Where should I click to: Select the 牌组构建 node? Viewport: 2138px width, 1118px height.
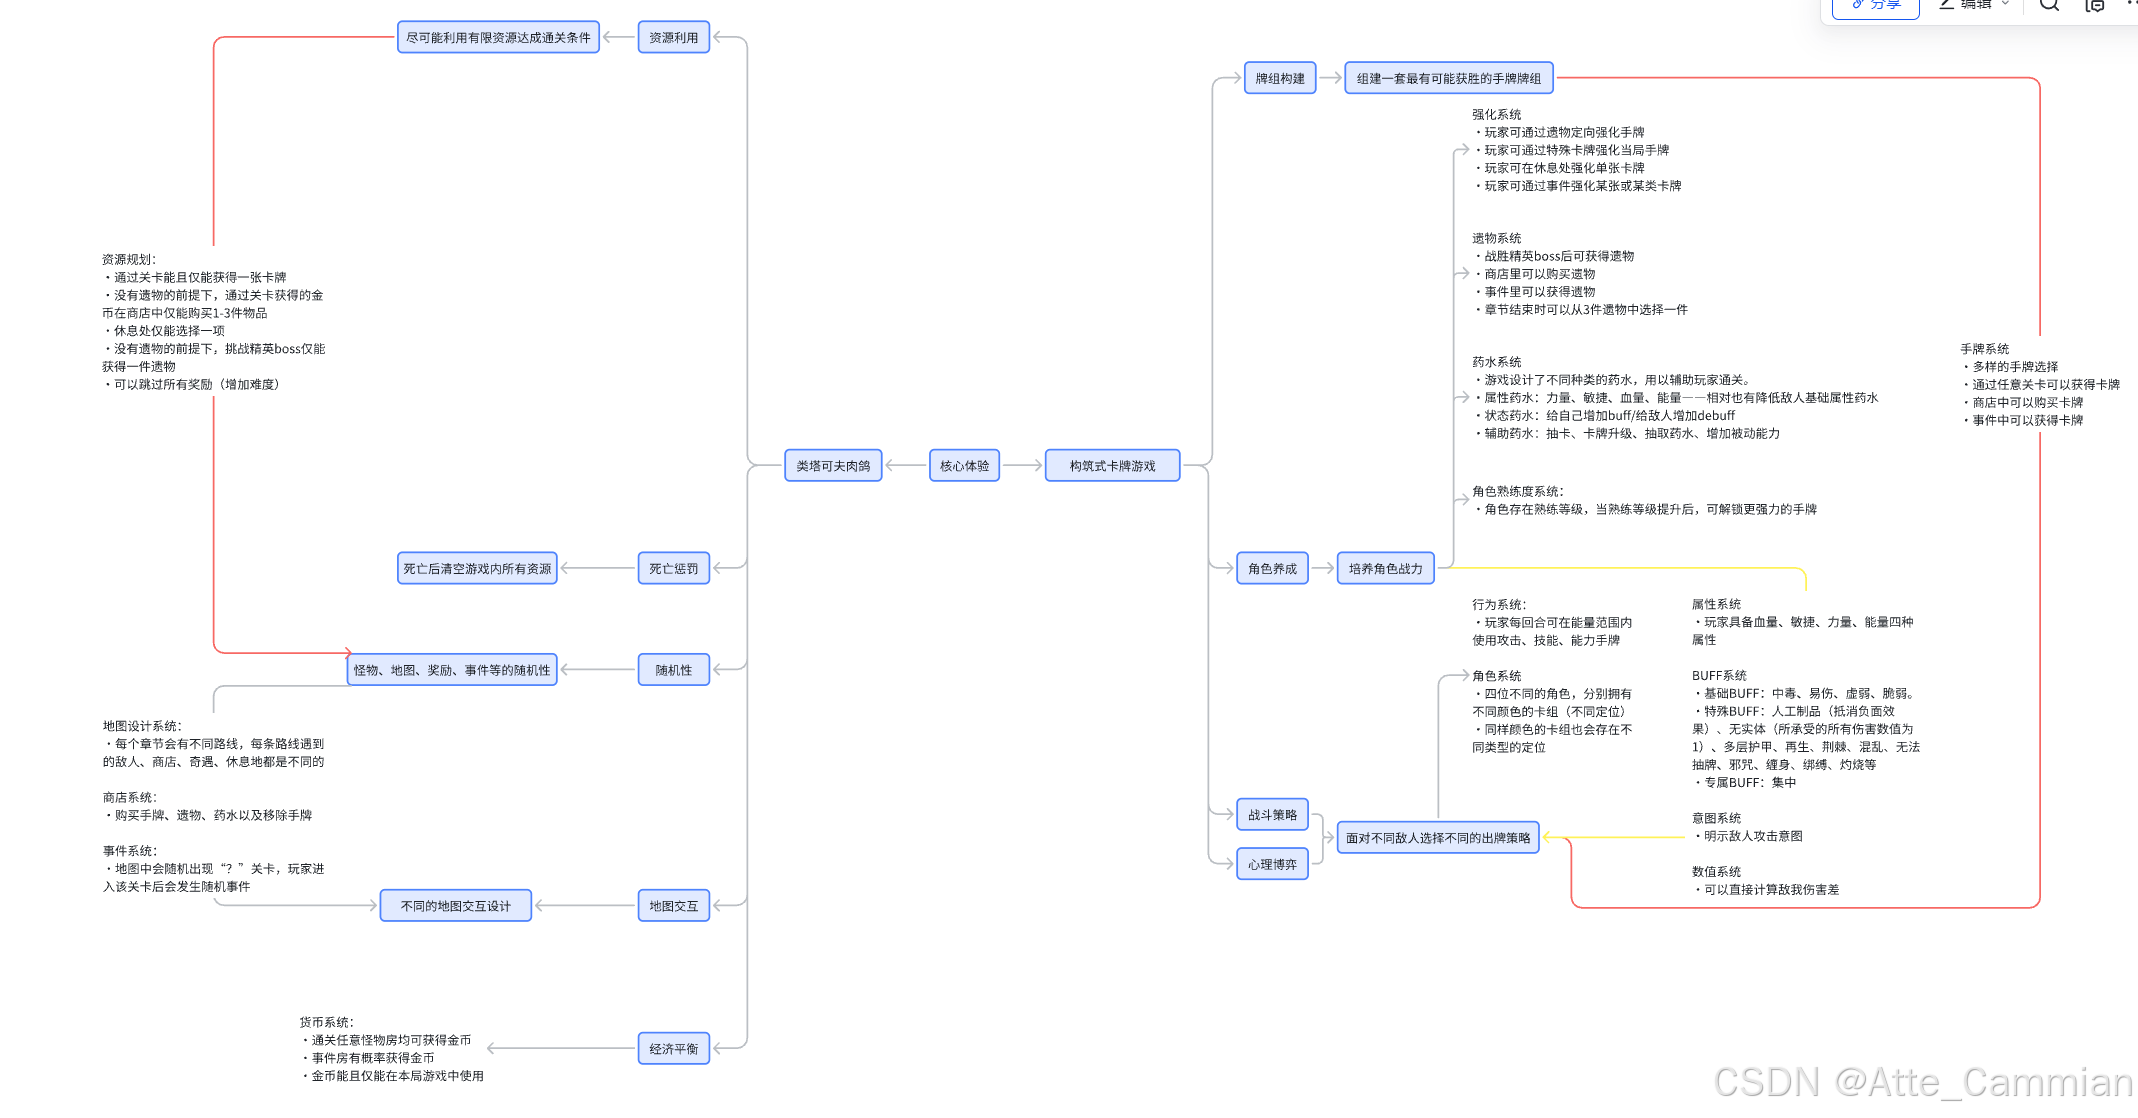pos(1280,78)
